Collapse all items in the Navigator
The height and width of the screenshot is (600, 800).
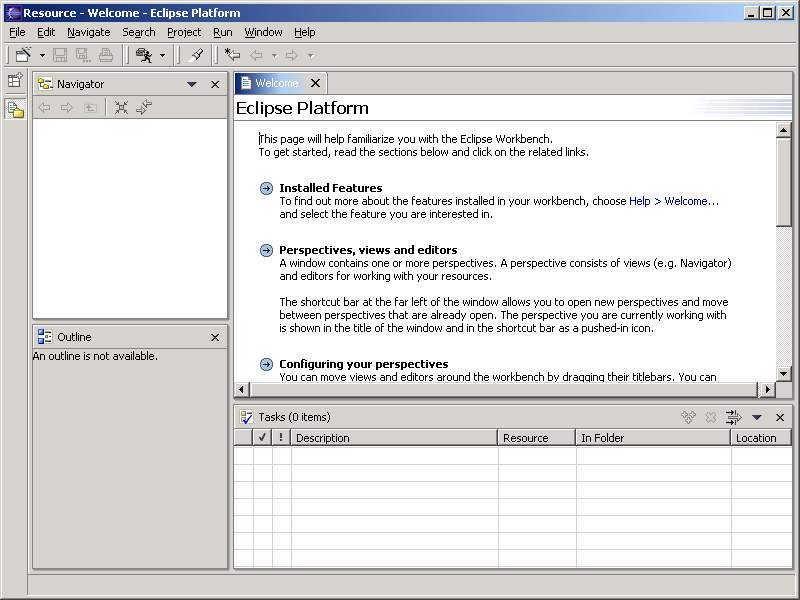(x=121, y=107)
